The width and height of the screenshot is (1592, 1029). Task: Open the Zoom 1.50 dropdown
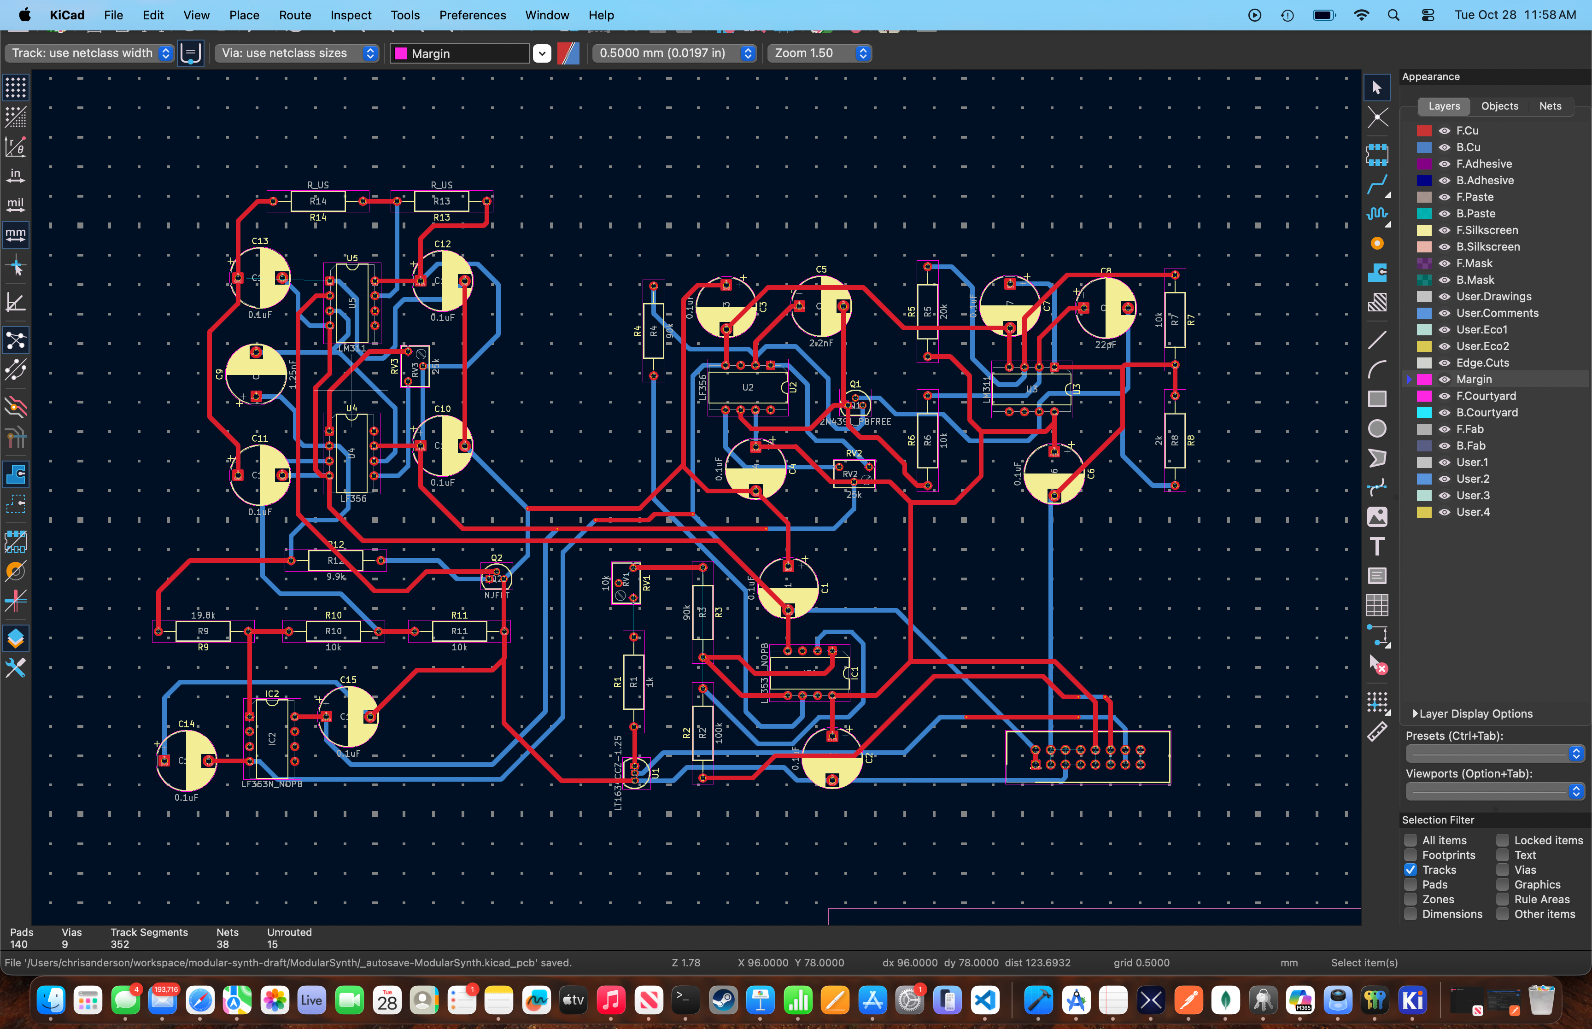(x=820, y=53)
